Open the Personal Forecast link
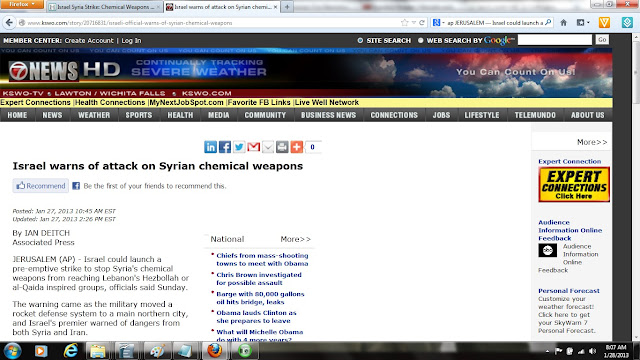The height and width of the screenshot is (360, 640). tap(569, 291)
